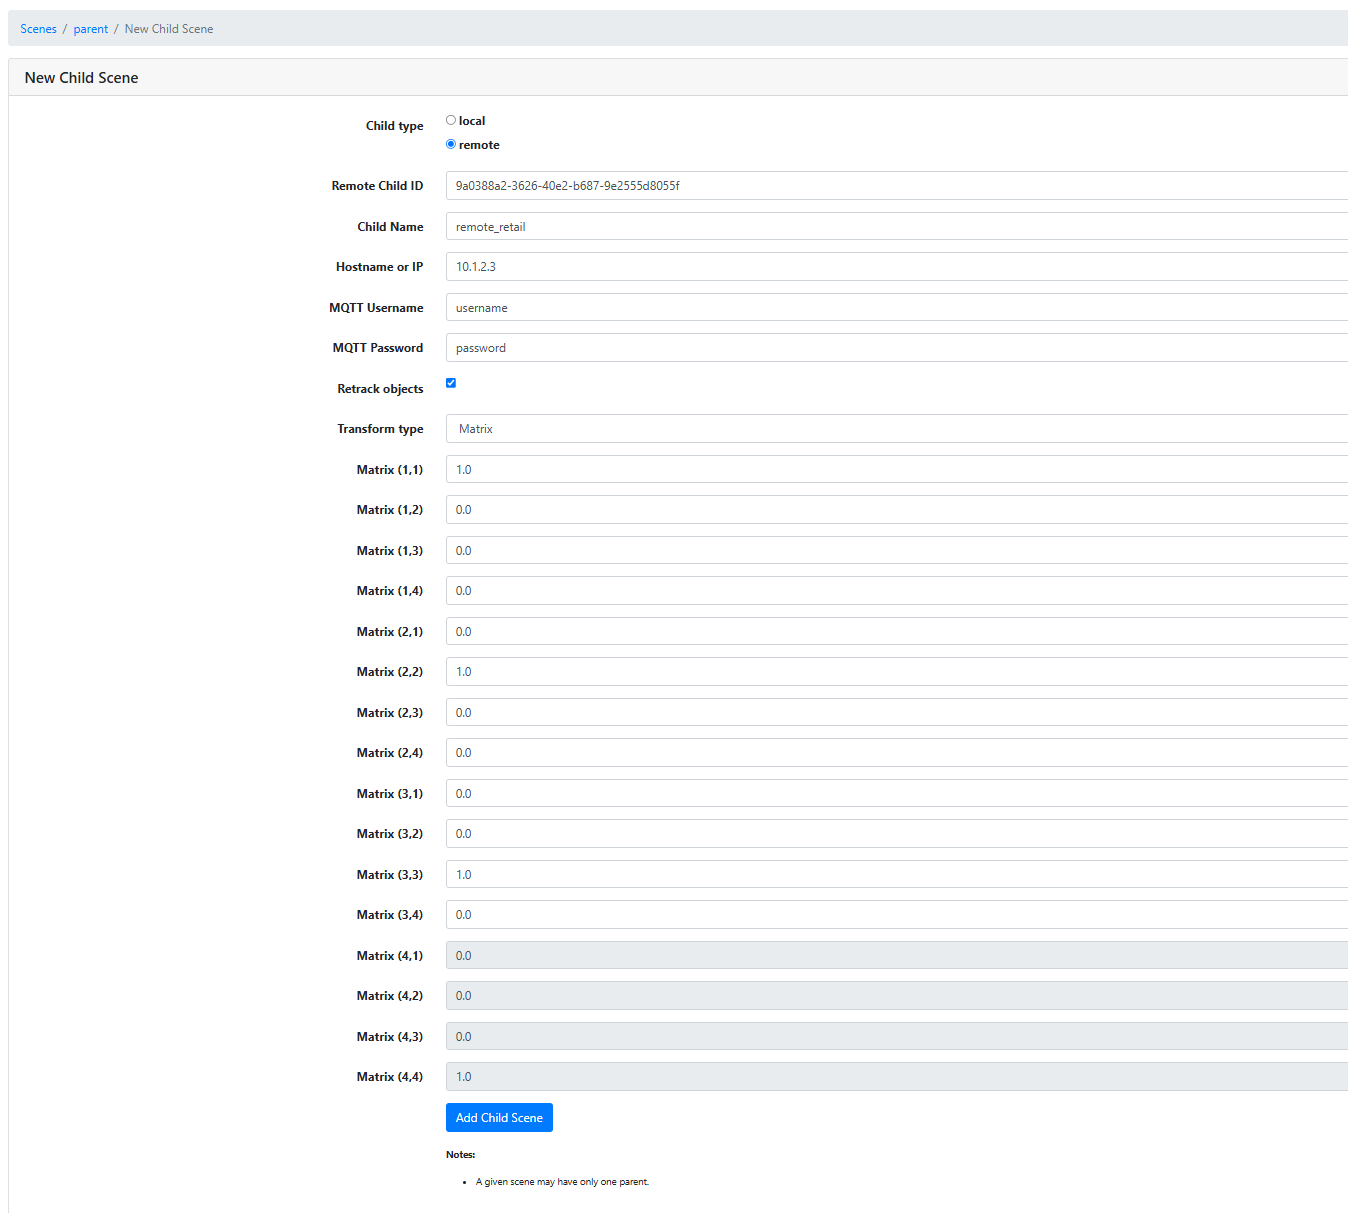Click the Remote Child ID field
The image size is (1348, 1213).
pos(895,186)
